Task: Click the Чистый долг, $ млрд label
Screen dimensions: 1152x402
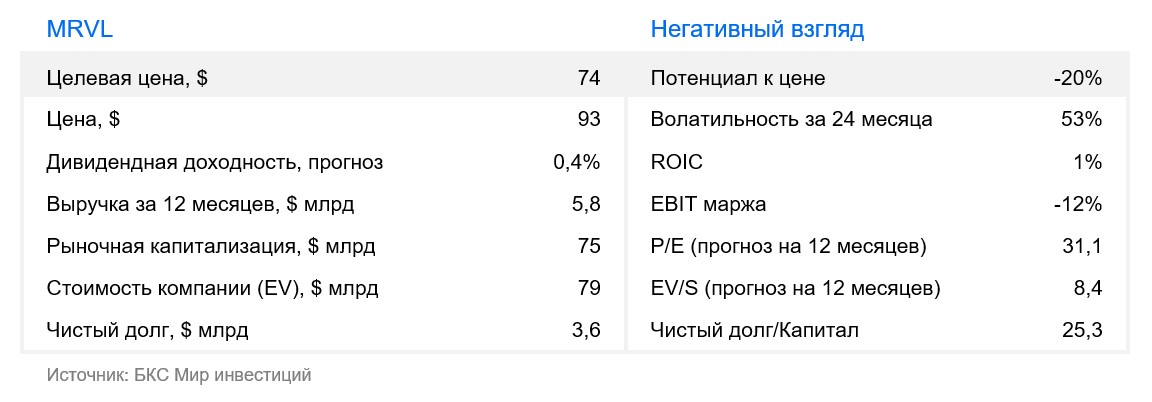Action: click(148, 330)
